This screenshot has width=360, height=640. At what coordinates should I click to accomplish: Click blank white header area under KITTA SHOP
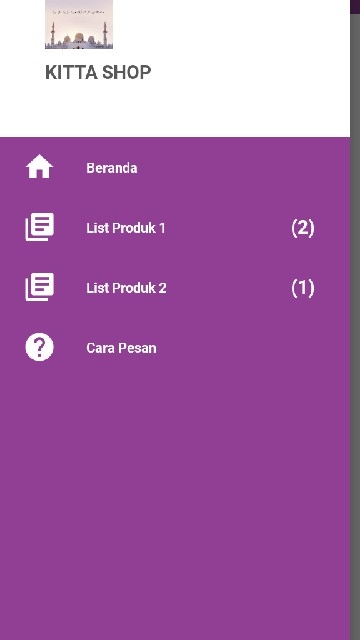point(175,110)
